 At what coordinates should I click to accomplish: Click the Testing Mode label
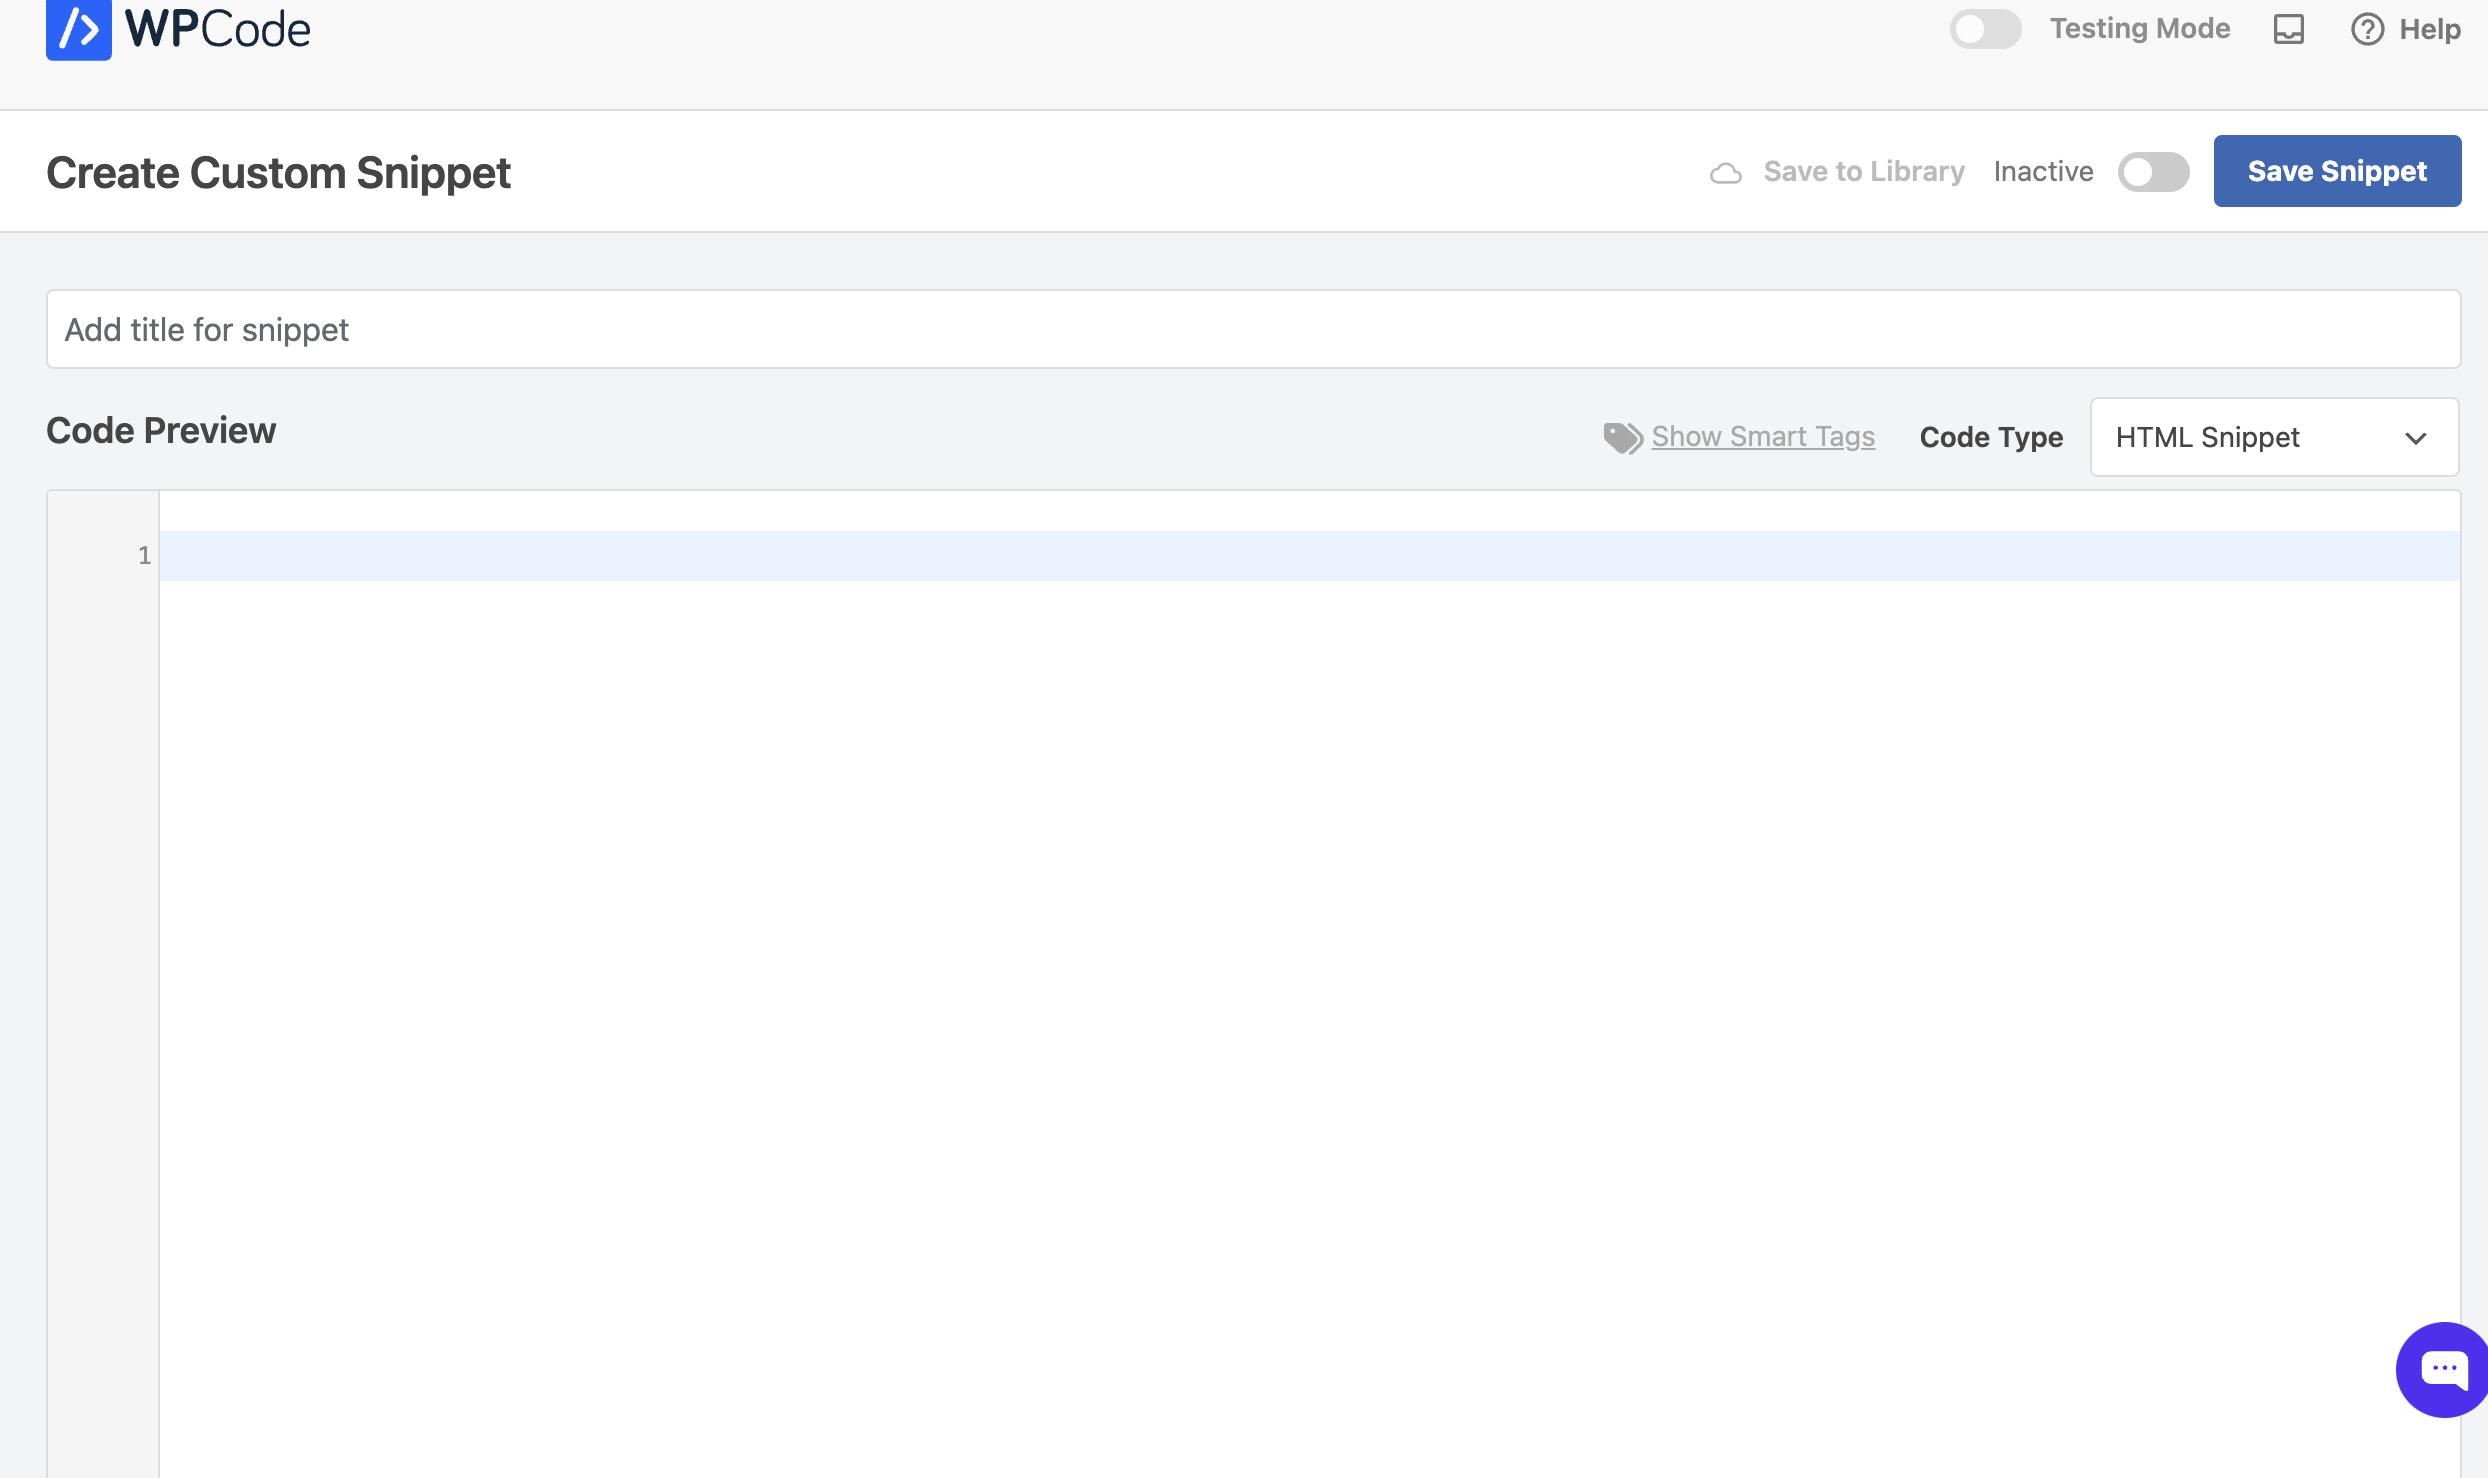[x=2140, y=28]
